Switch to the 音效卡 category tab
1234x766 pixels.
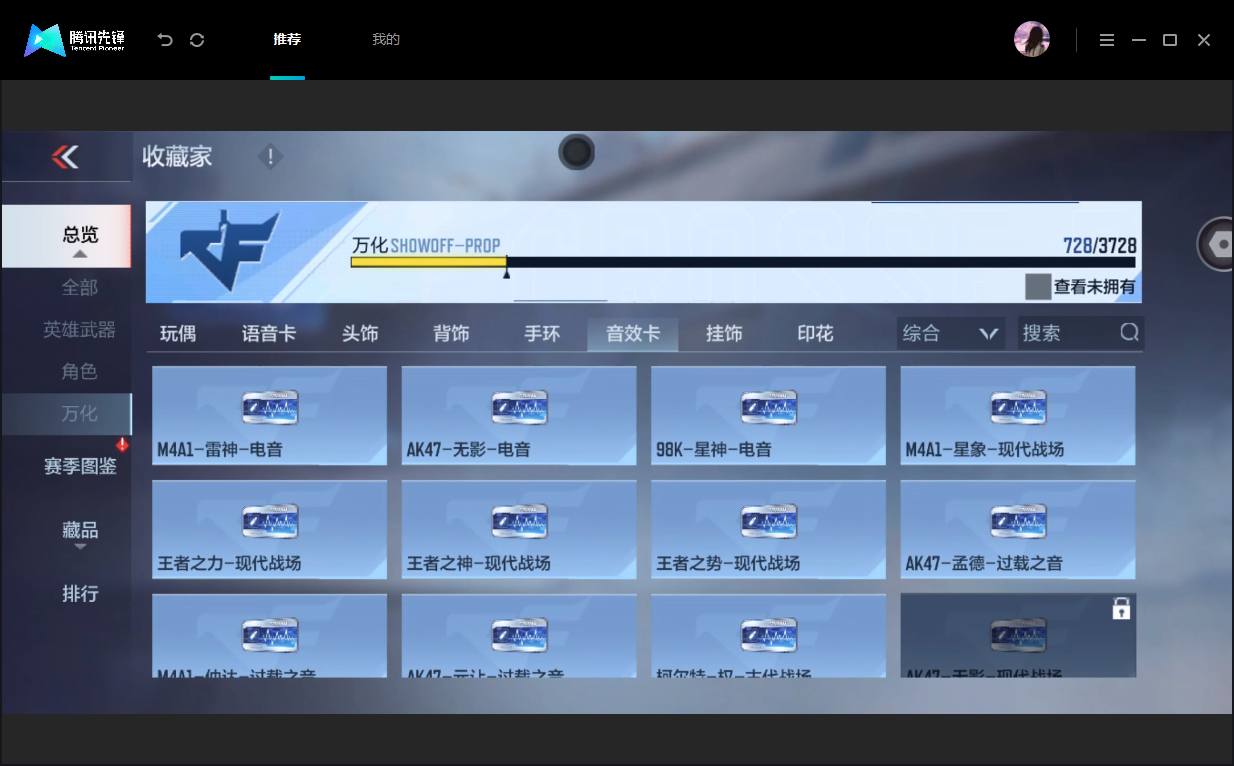tap(633, 334)
